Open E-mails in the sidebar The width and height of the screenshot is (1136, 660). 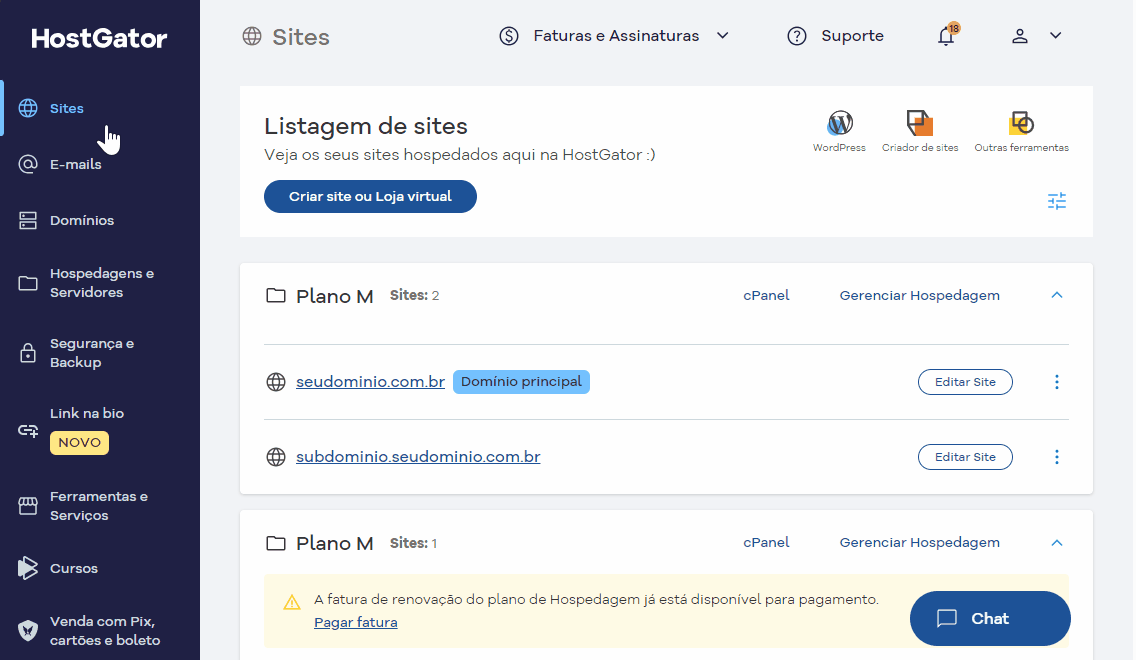[x=75, y=164]
